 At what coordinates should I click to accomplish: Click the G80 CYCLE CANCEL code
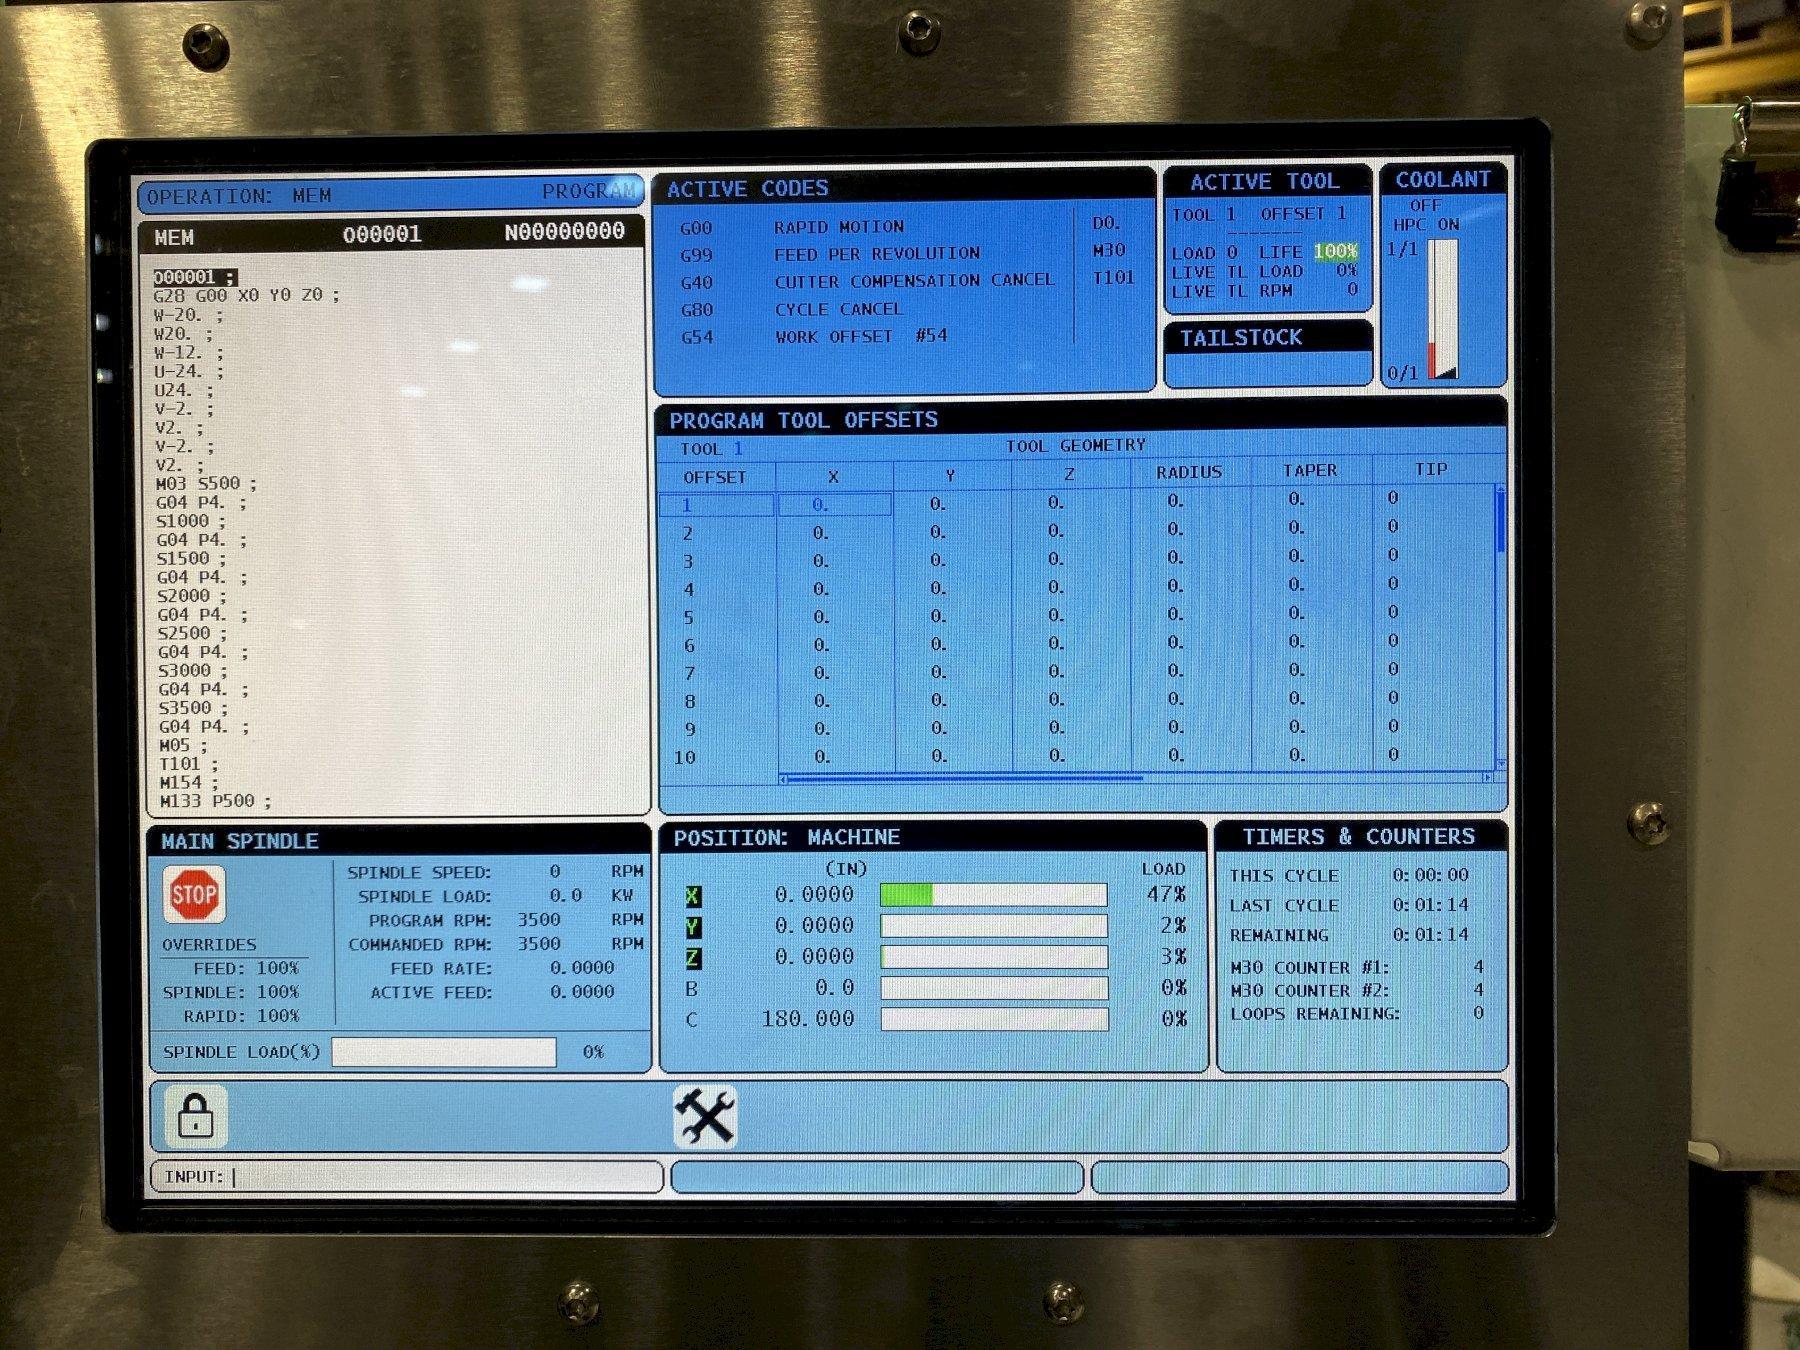click(792, 309)
